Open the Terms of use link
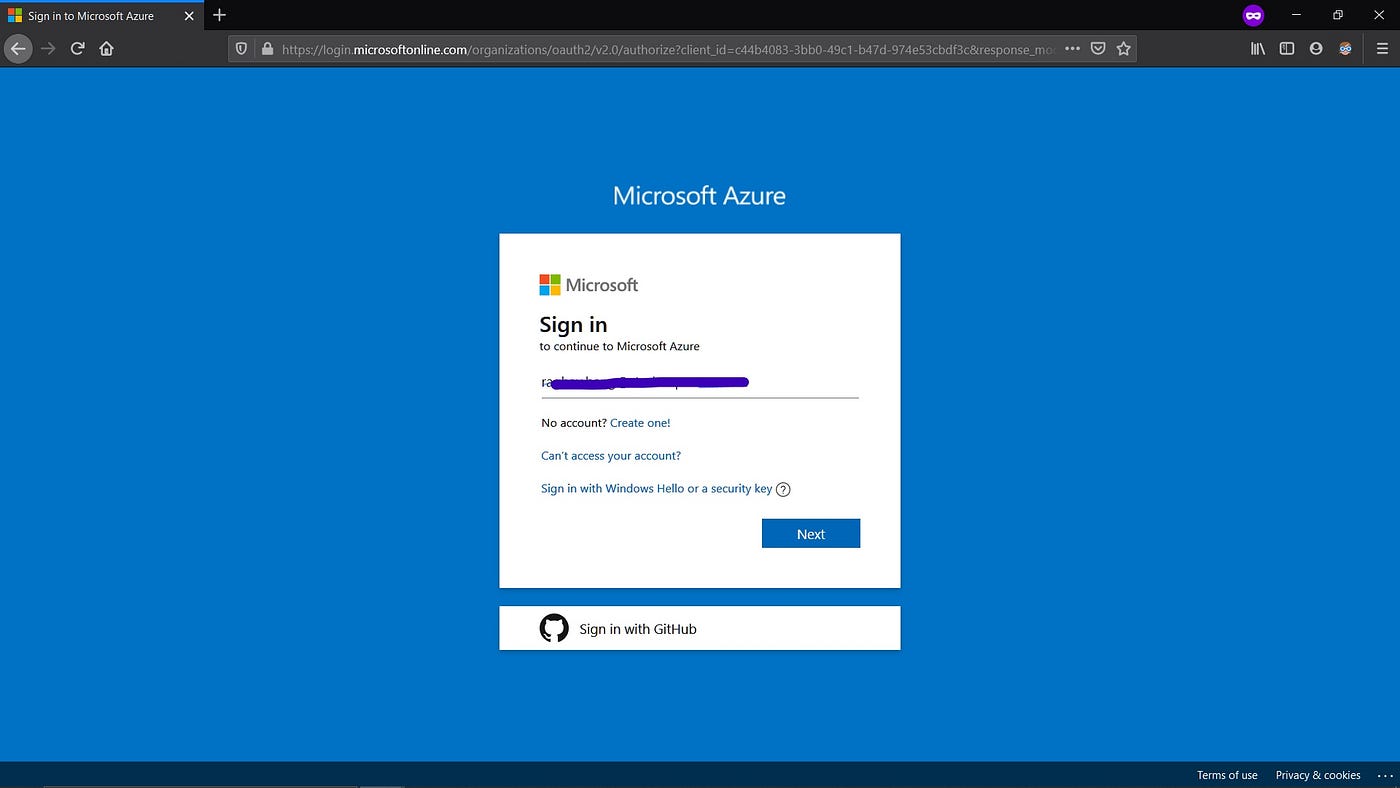The image size is (1400, 788). point(1227,775)
